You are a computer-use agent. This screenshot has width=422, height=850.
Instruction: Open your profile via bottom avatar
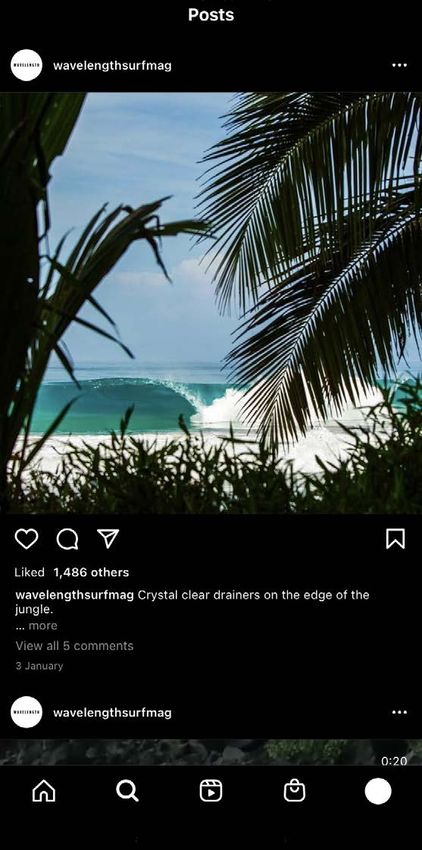[378, 791]
